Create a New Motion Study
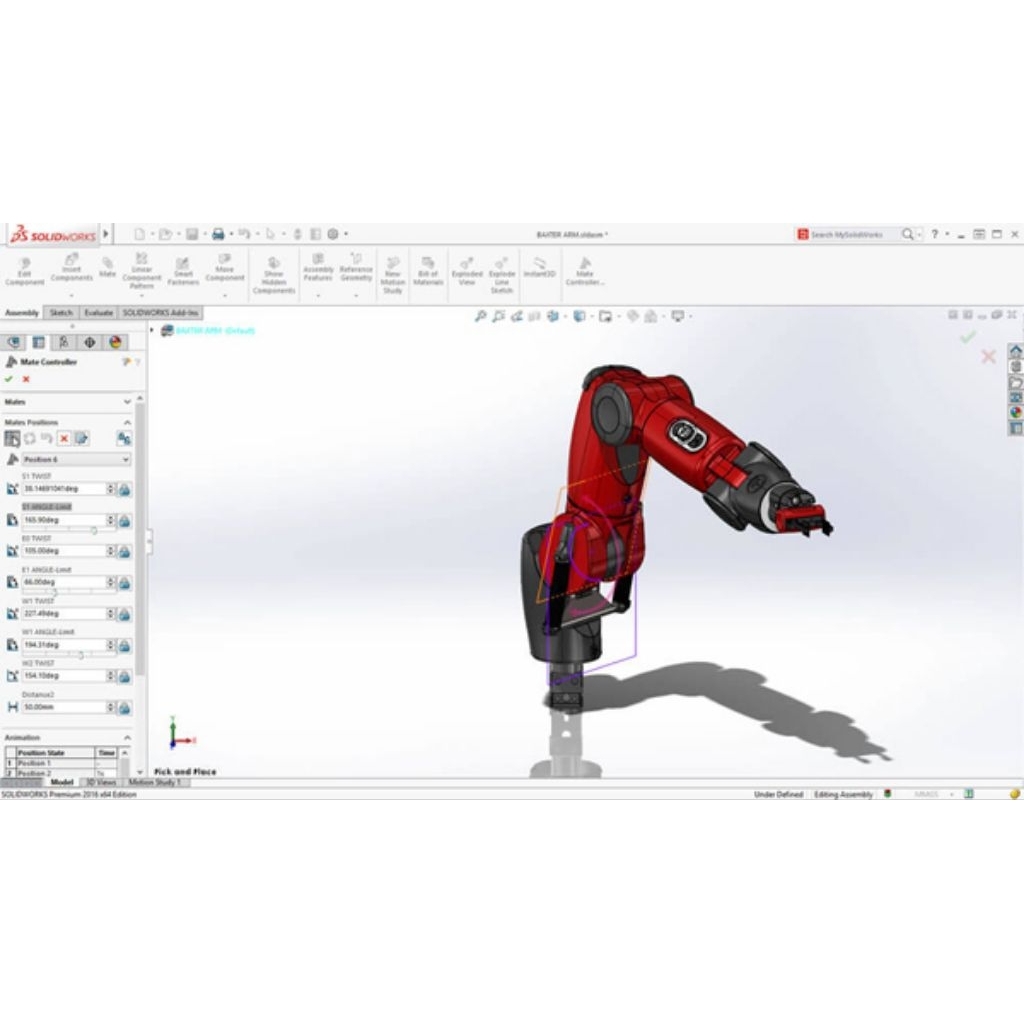 coord(392,275)
